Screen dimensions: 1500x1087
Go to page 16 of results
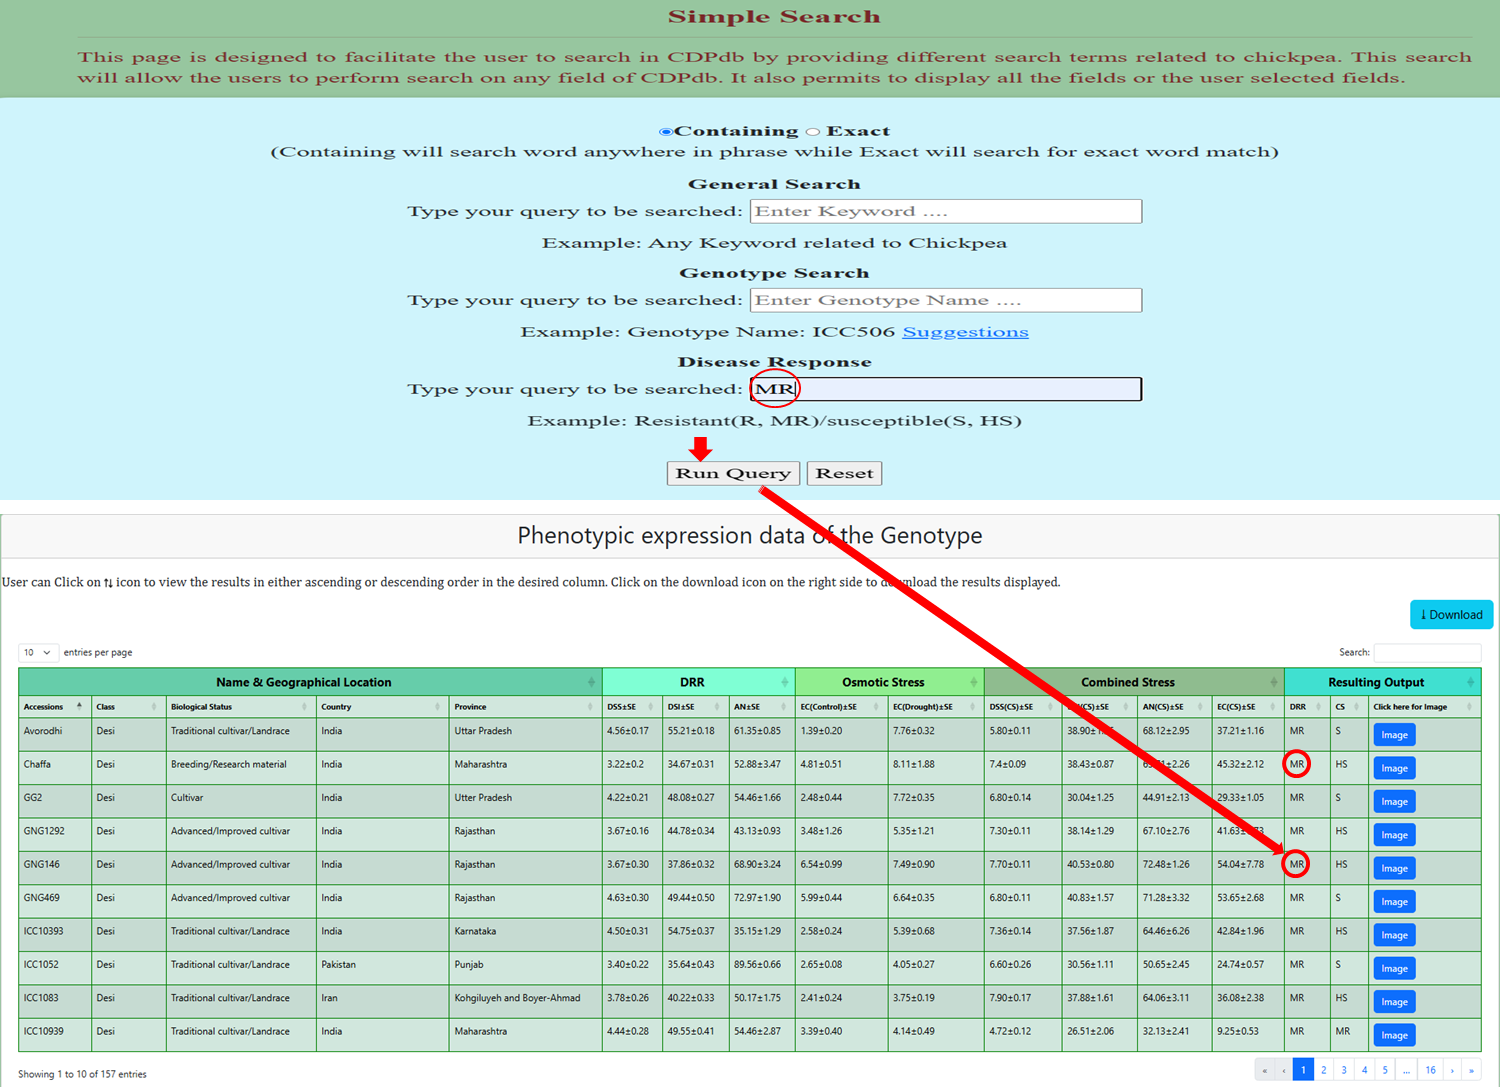[1430, 1070]
